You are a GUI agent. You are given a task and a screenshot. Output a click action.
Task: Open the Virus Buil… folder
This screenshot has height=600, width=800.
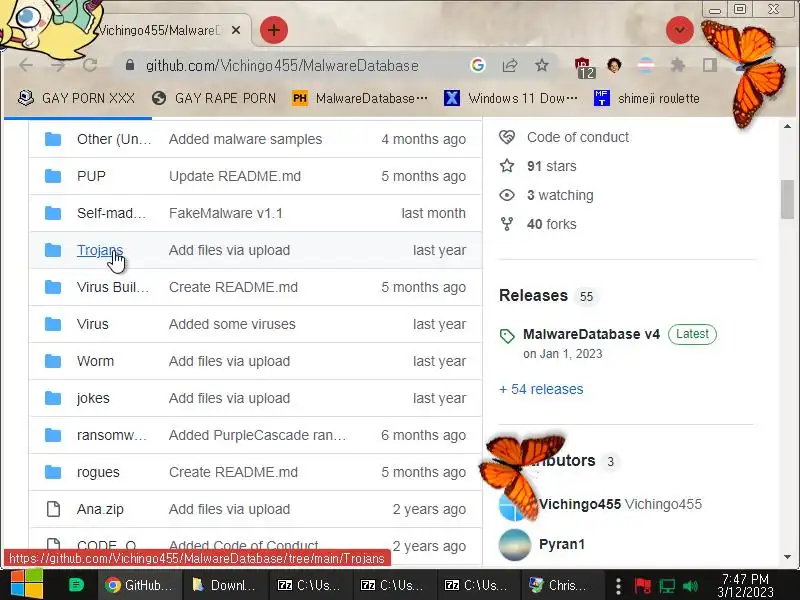pyautogui.click(x=113, y=287)
